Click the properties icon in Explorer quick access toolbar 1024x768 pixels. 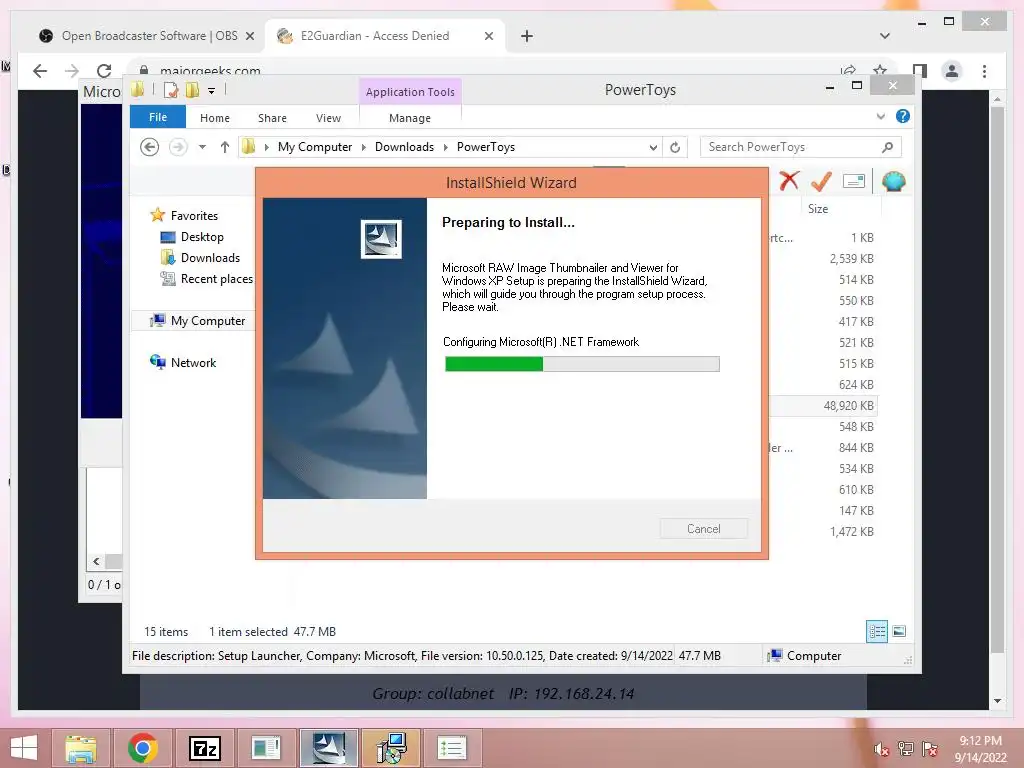[x=170, y=90]
